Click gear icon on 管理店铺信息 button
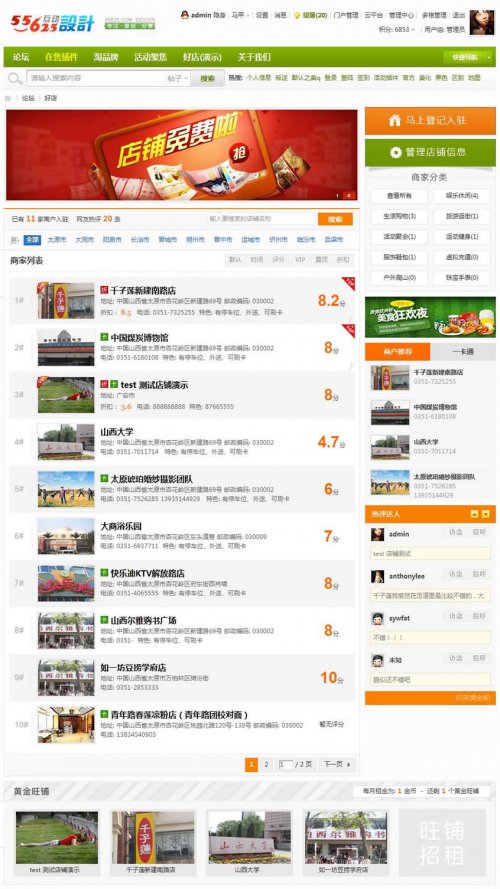The width and height of the screenshot is (500, 889). [396, 152]
